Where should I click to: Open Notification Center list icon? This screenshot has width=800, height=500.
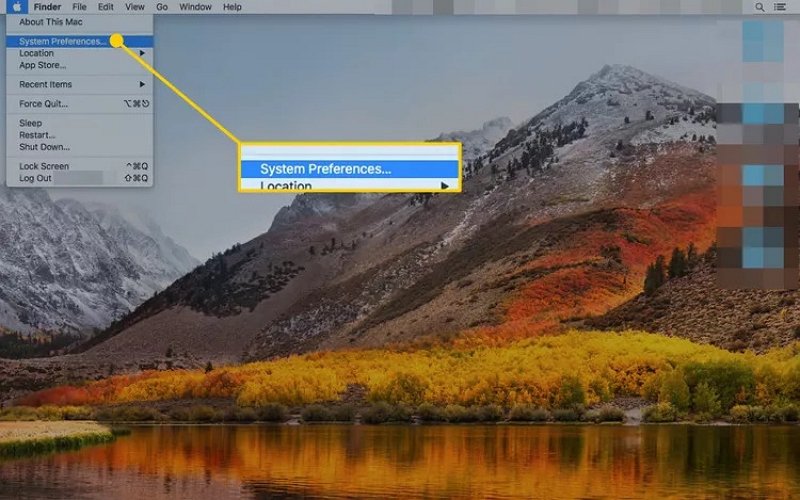tap(780, 7)
